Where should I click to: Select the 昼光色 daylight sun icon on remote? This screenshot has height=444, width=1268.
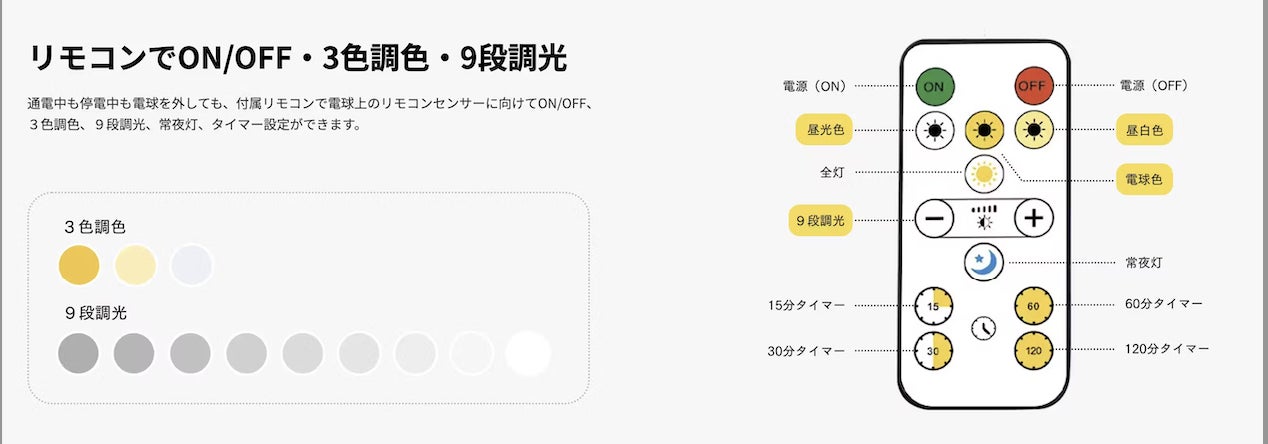(934, 131)
